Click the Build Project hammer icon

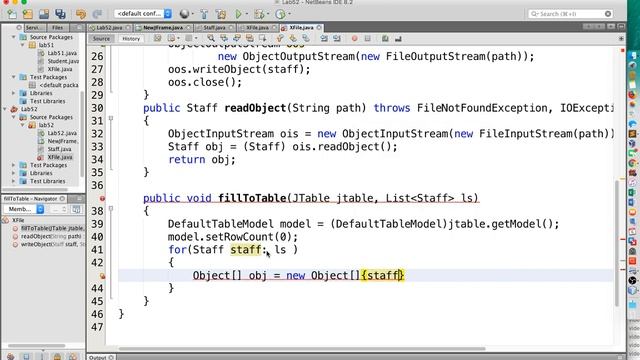click(x=204, y=14)
